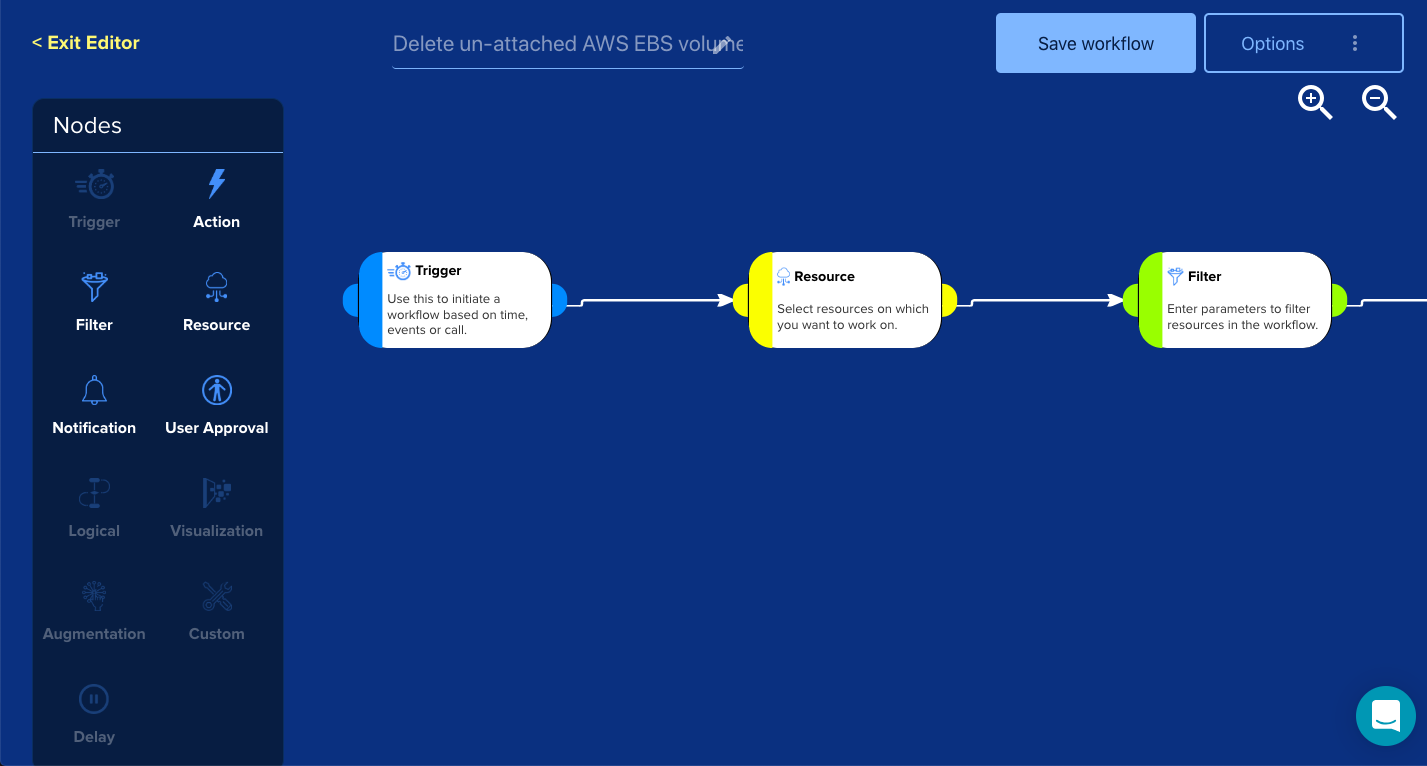
Task: Click the Trigger node's blue input connector
Action: click(x=351, y=300)
